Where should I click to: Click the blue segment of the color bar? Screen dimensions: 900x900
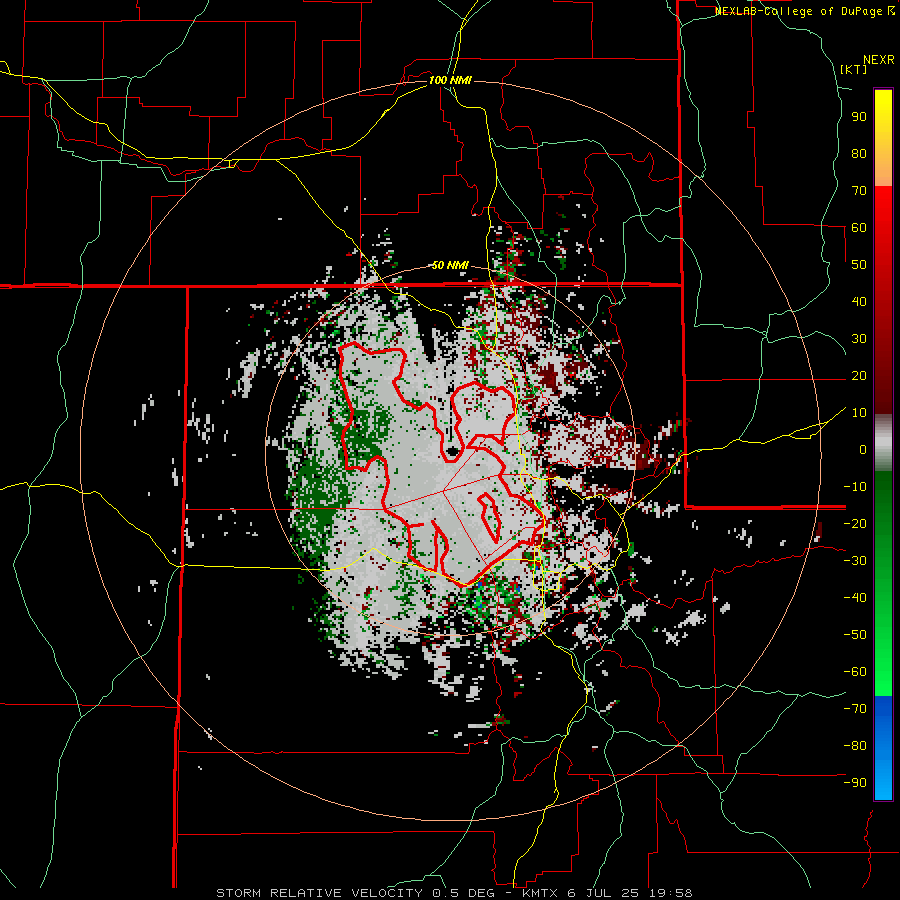coord(883,748)
